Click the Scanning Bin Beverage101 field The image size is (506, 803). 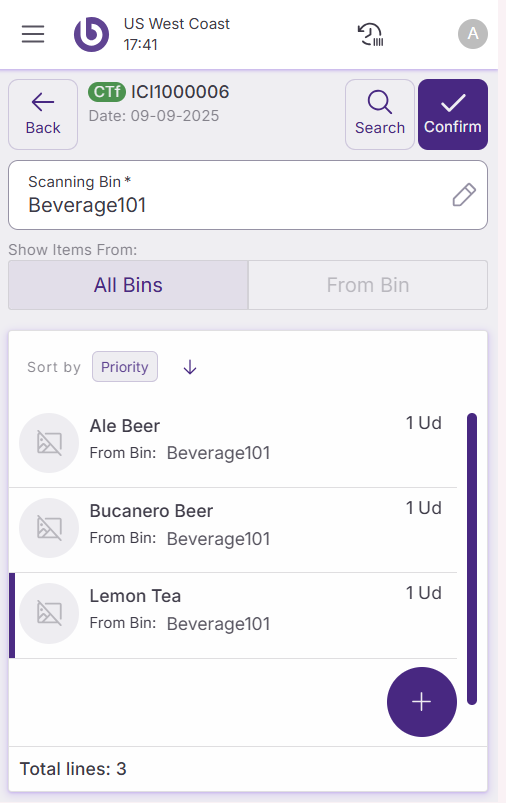click(248, 195)
